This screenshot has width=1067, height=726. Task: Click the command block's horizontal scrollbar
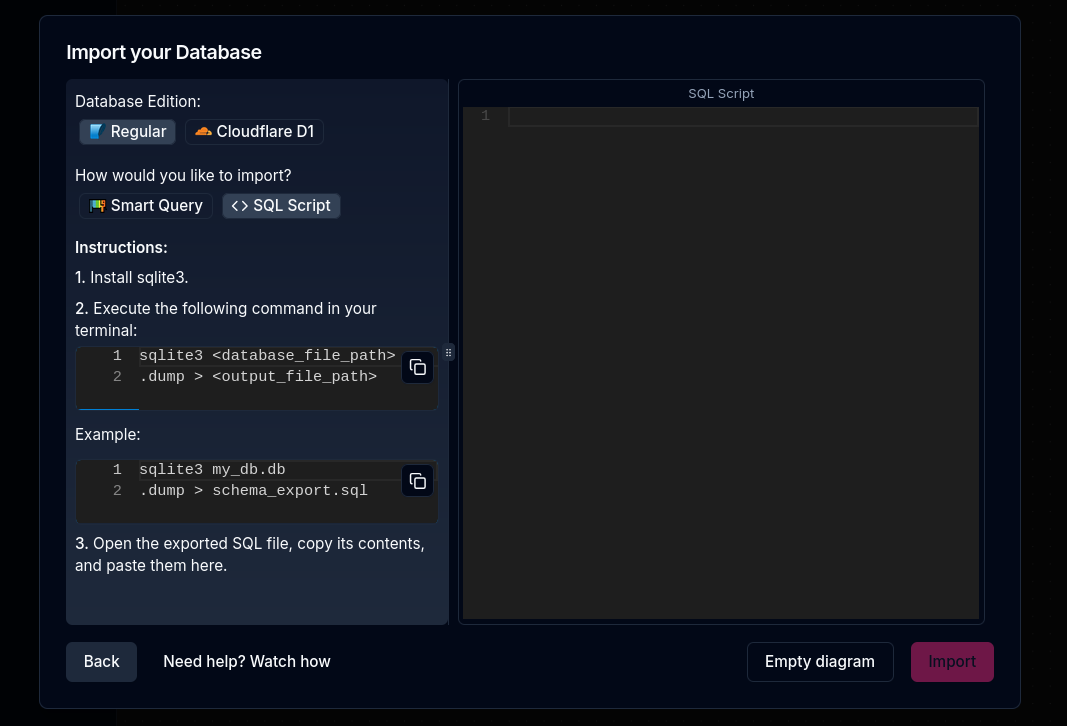[109, 409]
